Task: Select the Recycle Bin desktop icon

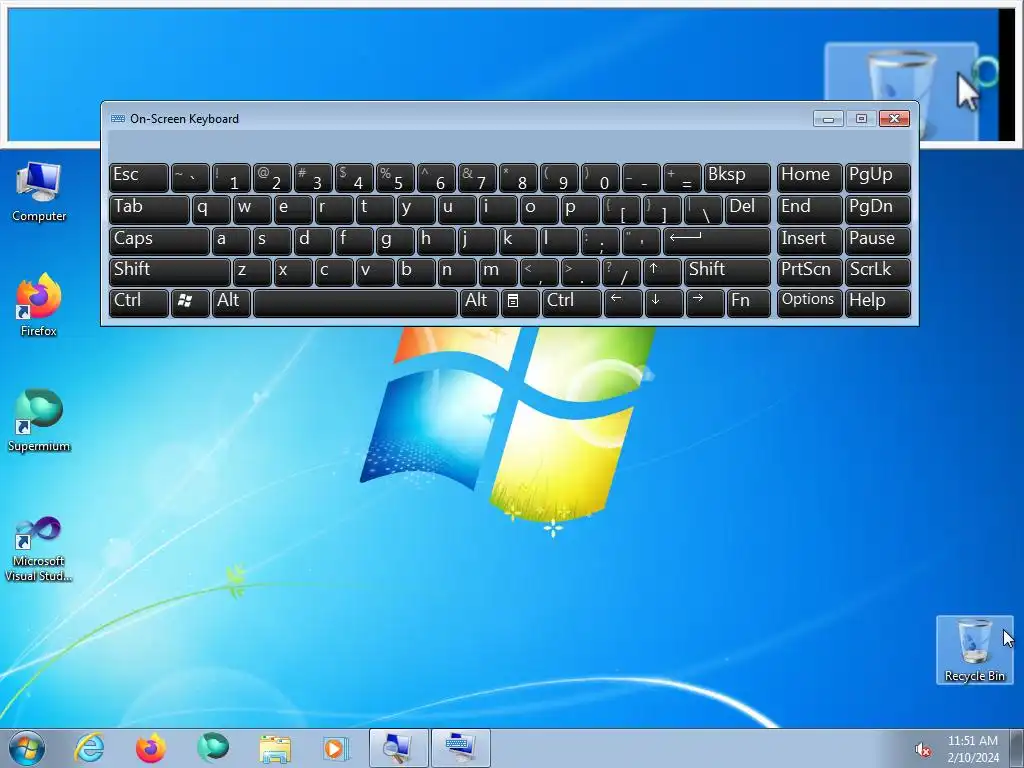Action: [974, 650]
